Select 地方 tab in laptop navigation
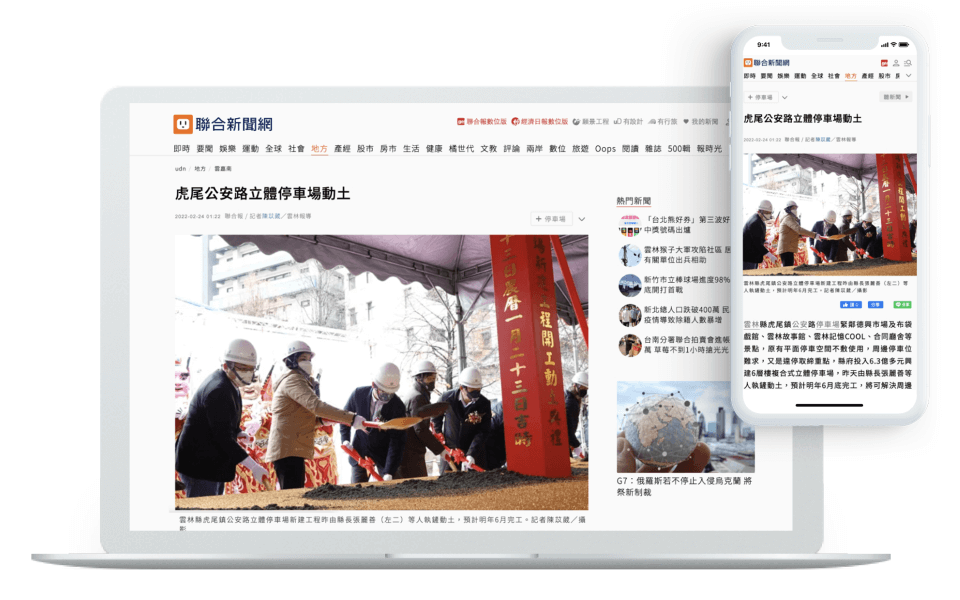960x600 pixels. 319,149
